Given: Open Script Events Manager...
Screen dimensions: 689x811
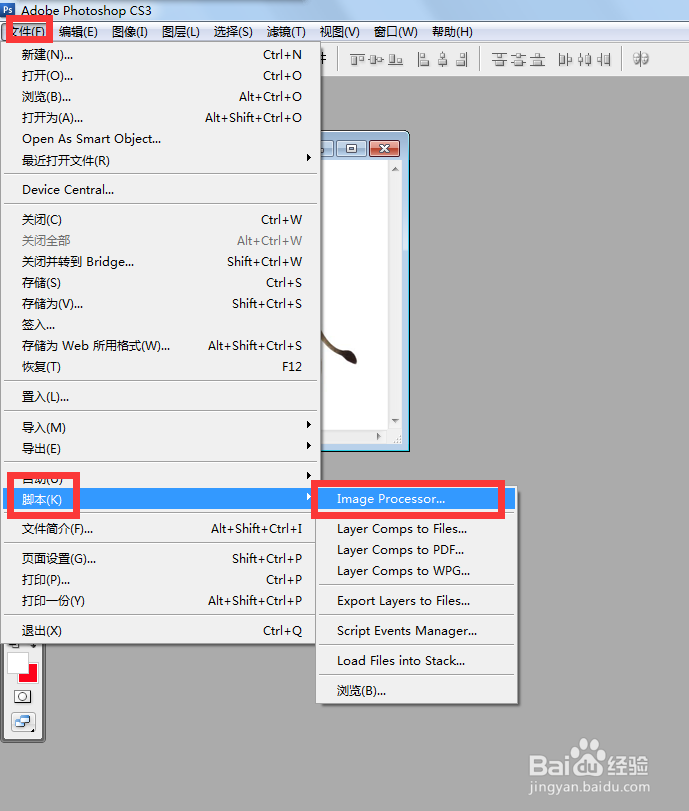Looking at the screenshot, I should (417, 631).
